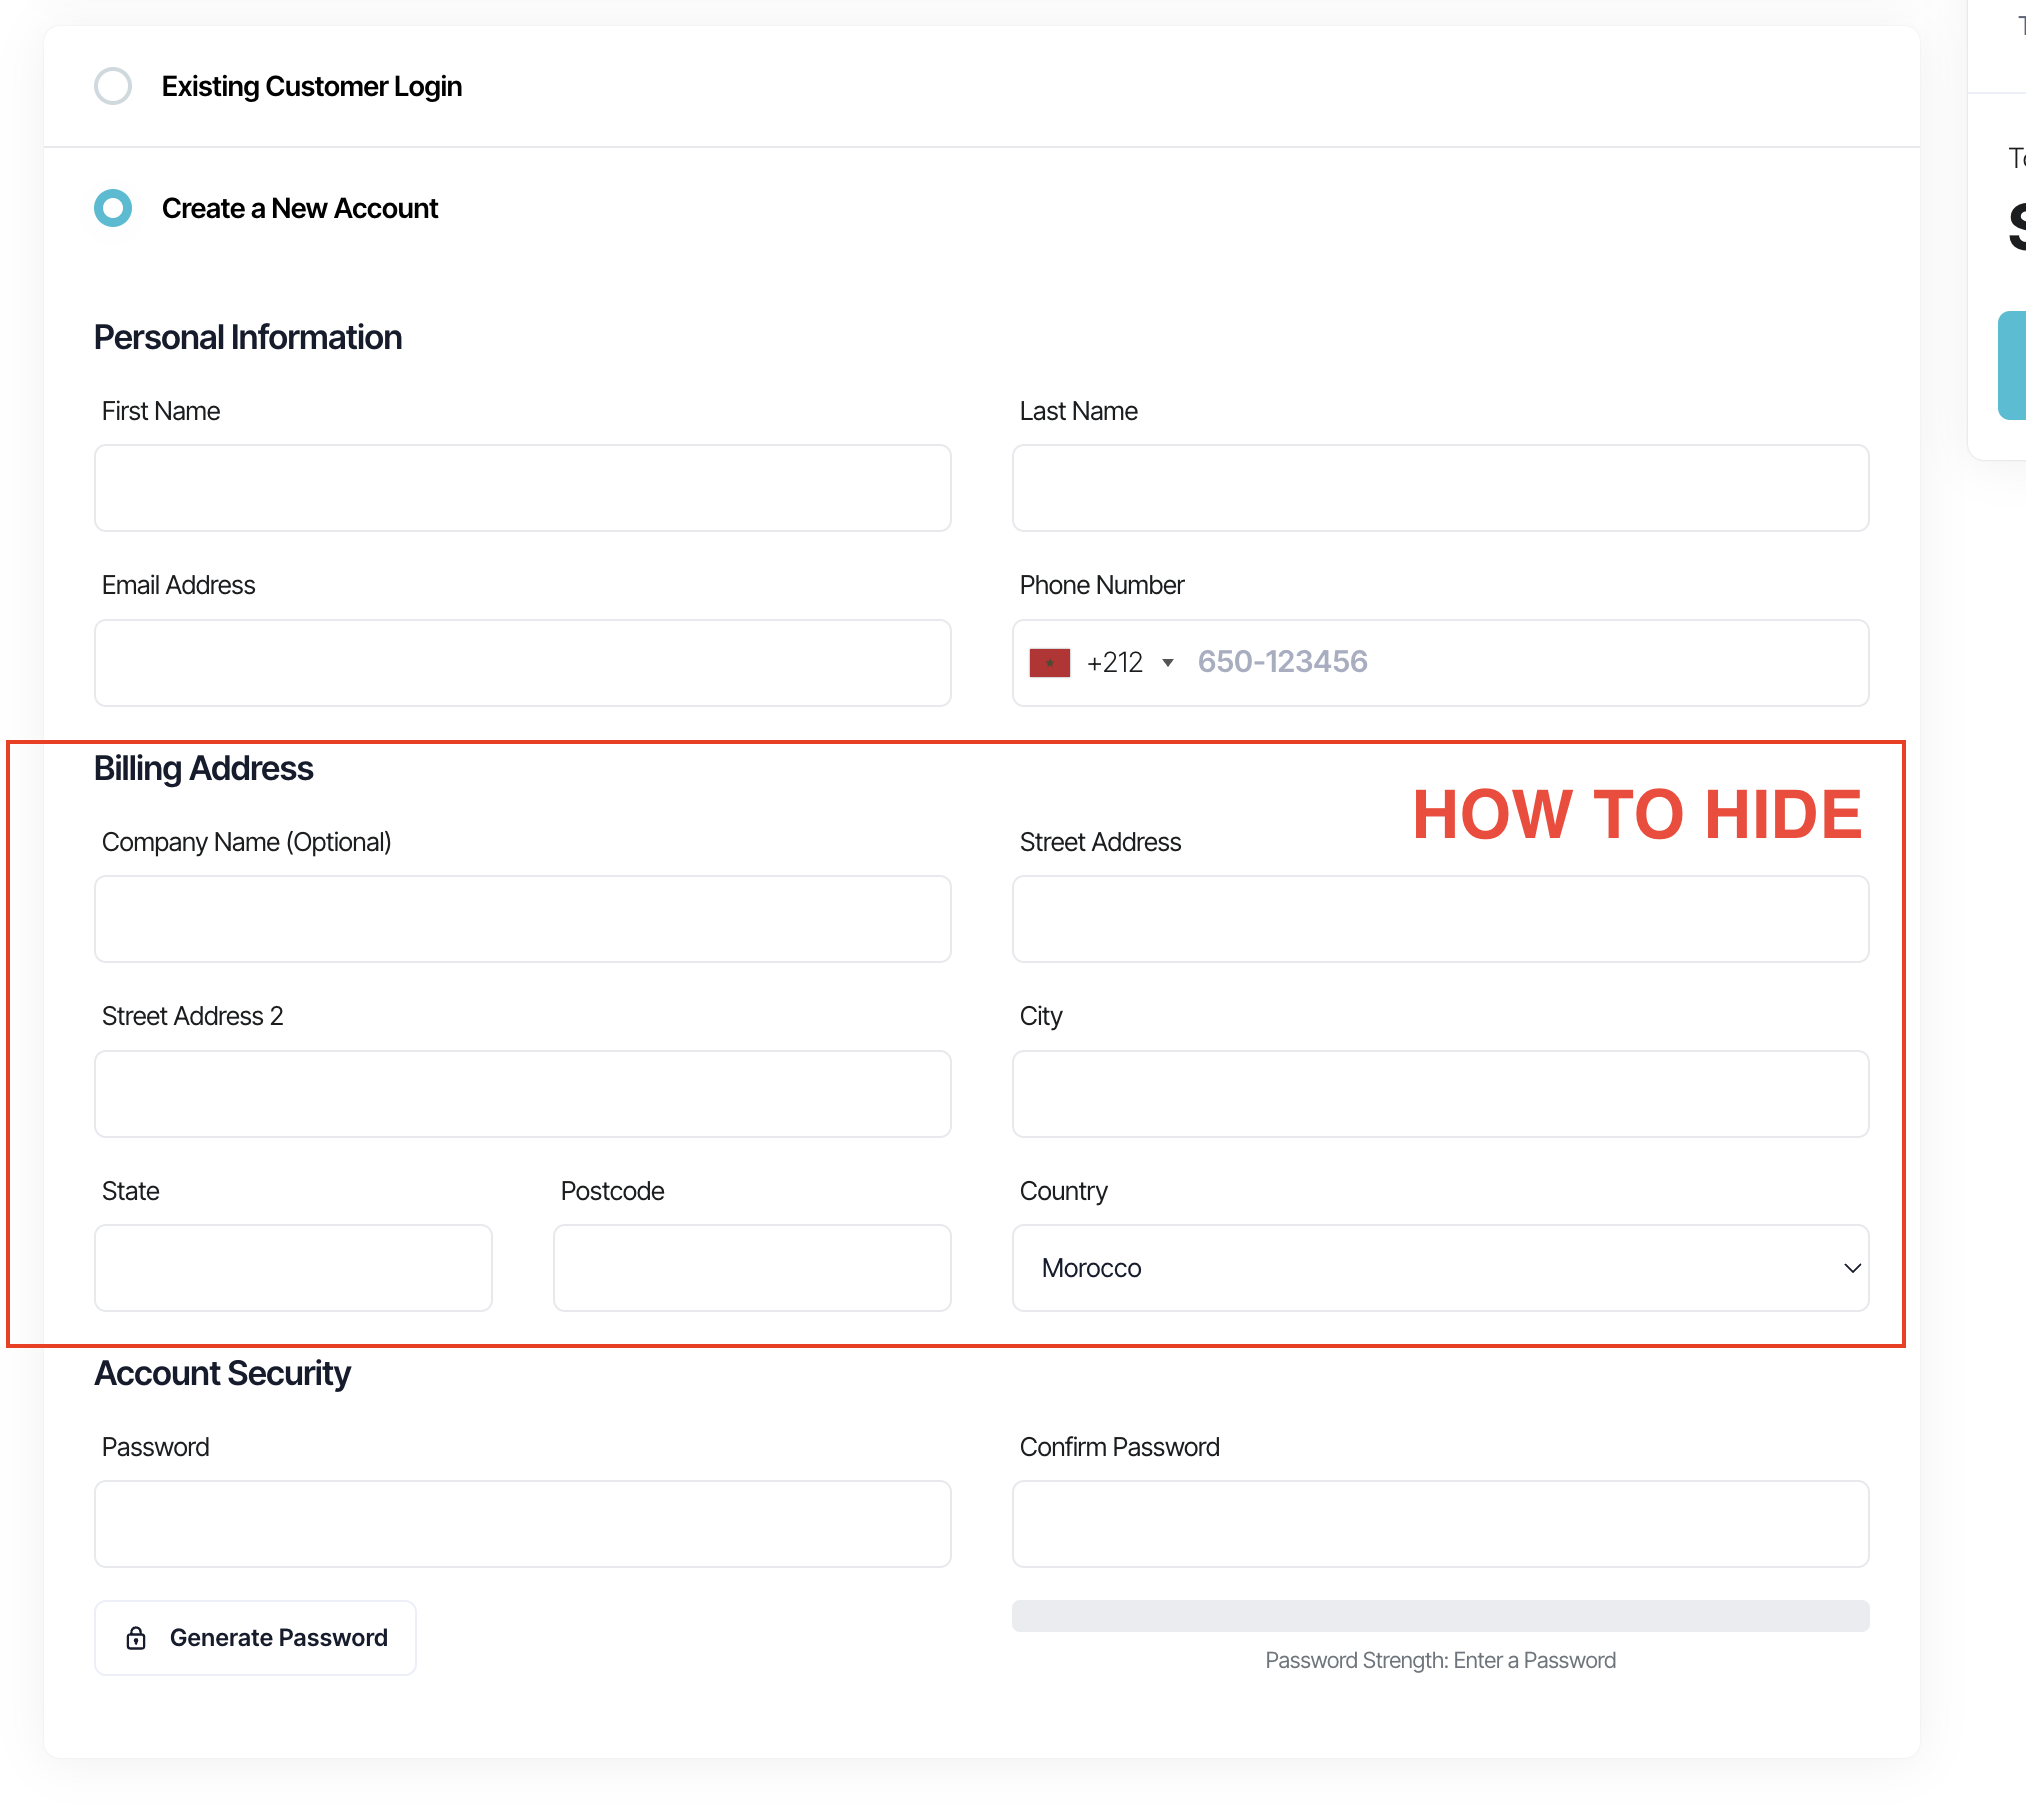Click the lock icon in Generate Password
The width and height of the screenshot is (2026, 1812).
point(136,1638)
